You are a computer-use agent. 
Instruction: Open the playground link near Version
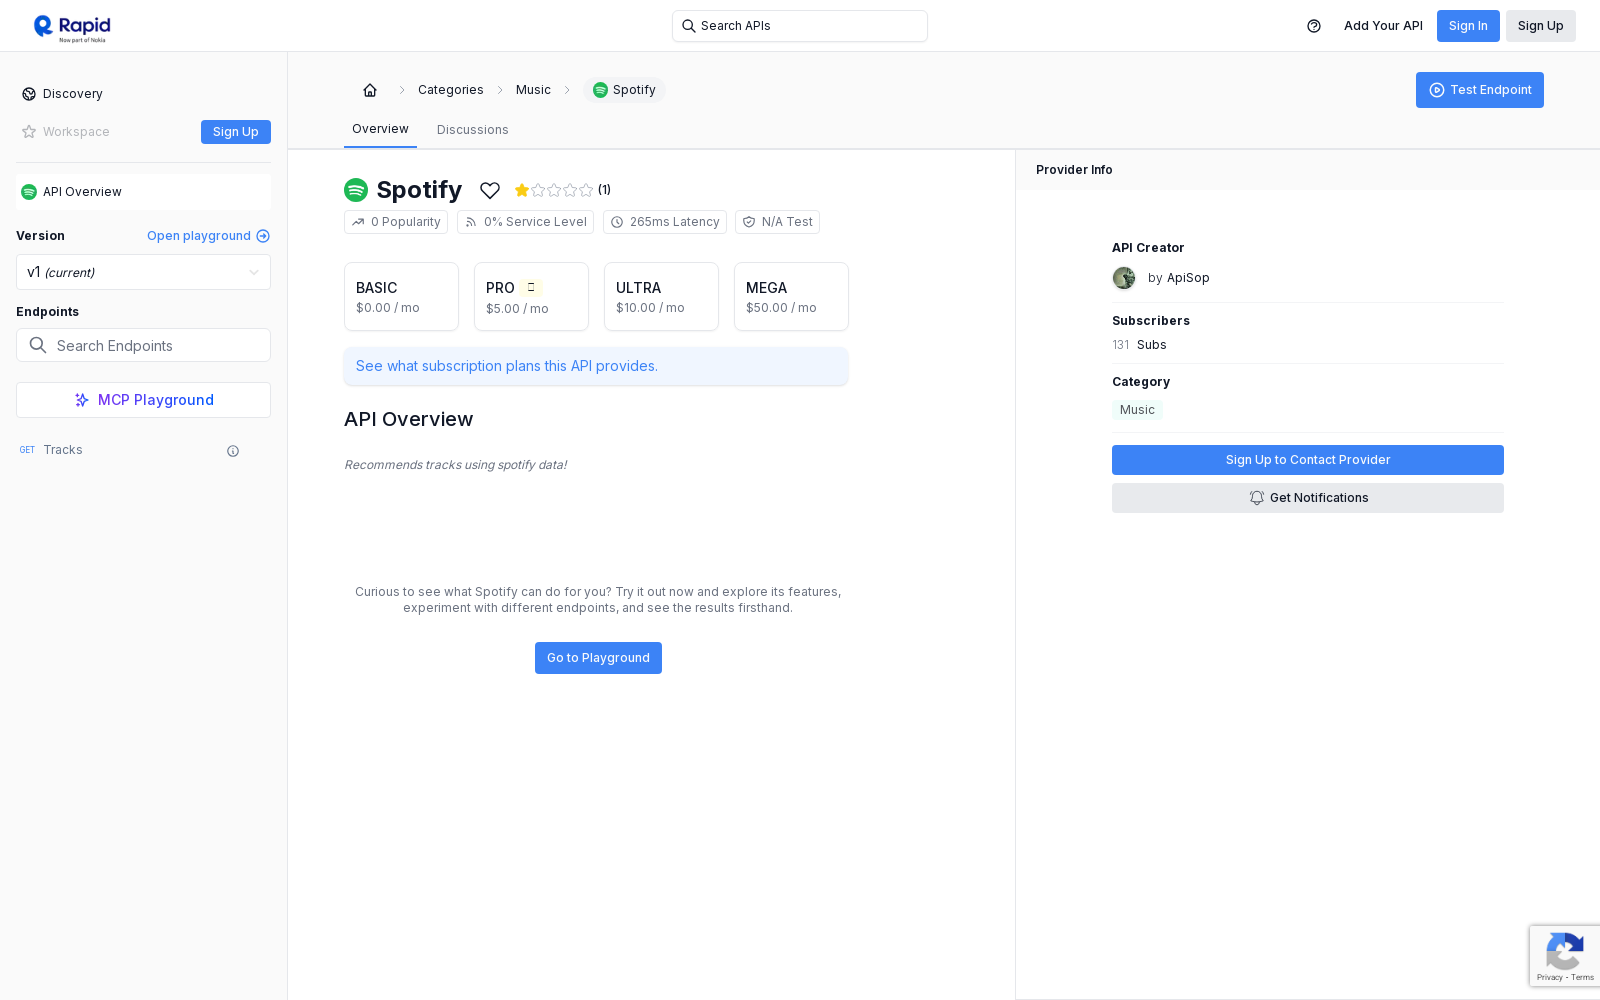point(208,236)
